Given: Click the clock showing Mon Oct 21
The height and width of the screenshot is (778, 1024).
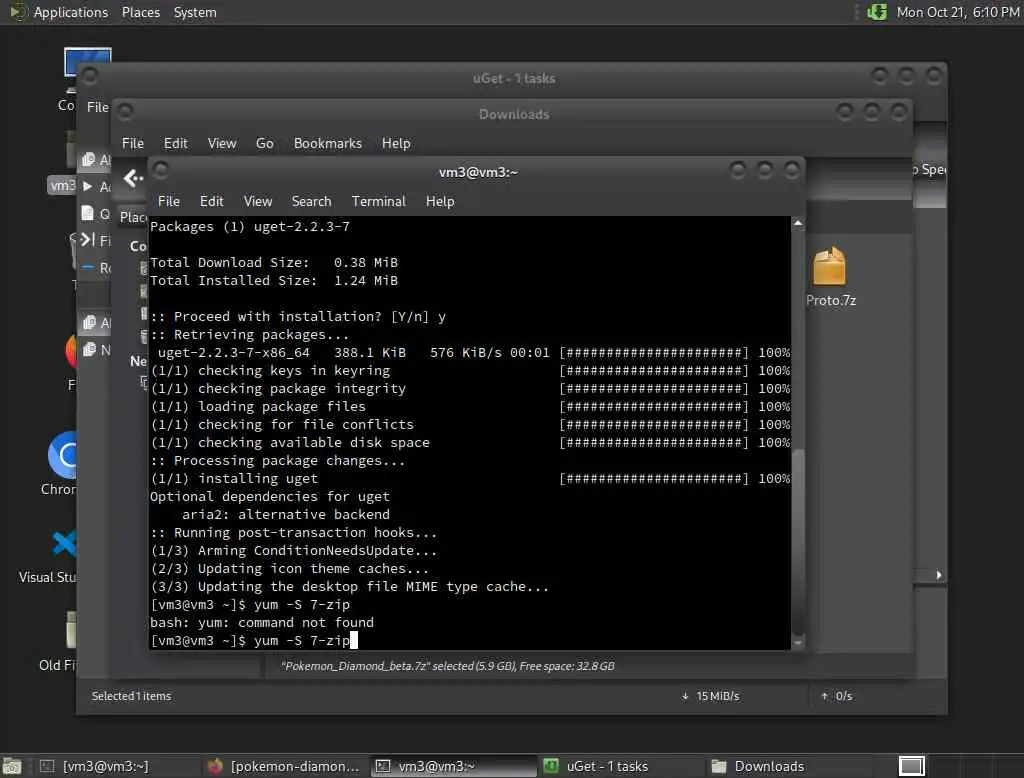Looking at the screenshot, I should click(x=957, y=12).
